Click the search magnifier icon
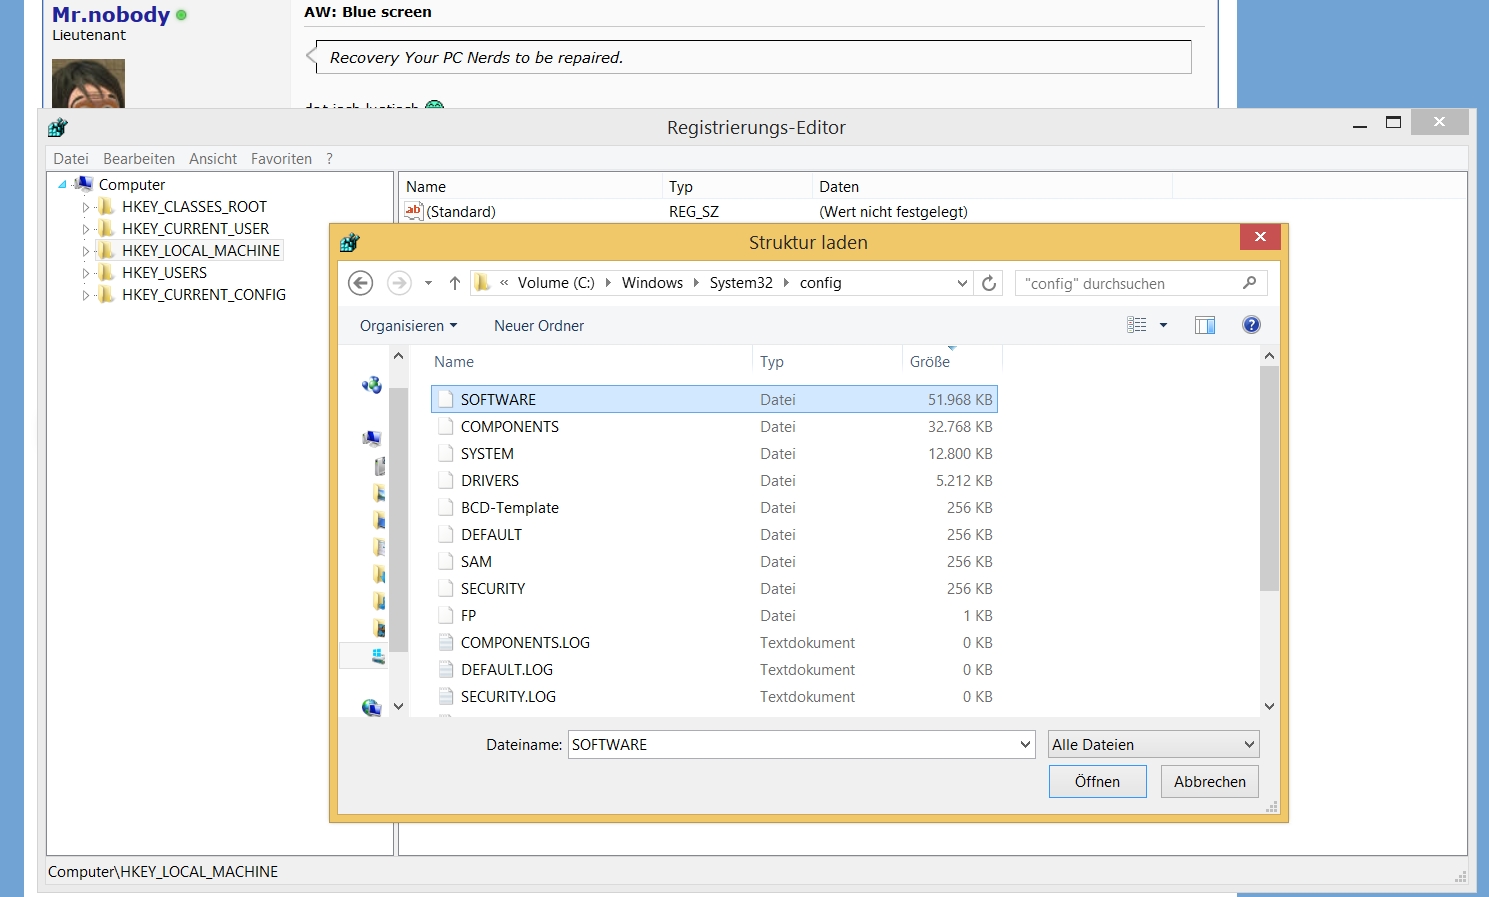Viewport: 1489px width, 897px height. [1249, 283]
